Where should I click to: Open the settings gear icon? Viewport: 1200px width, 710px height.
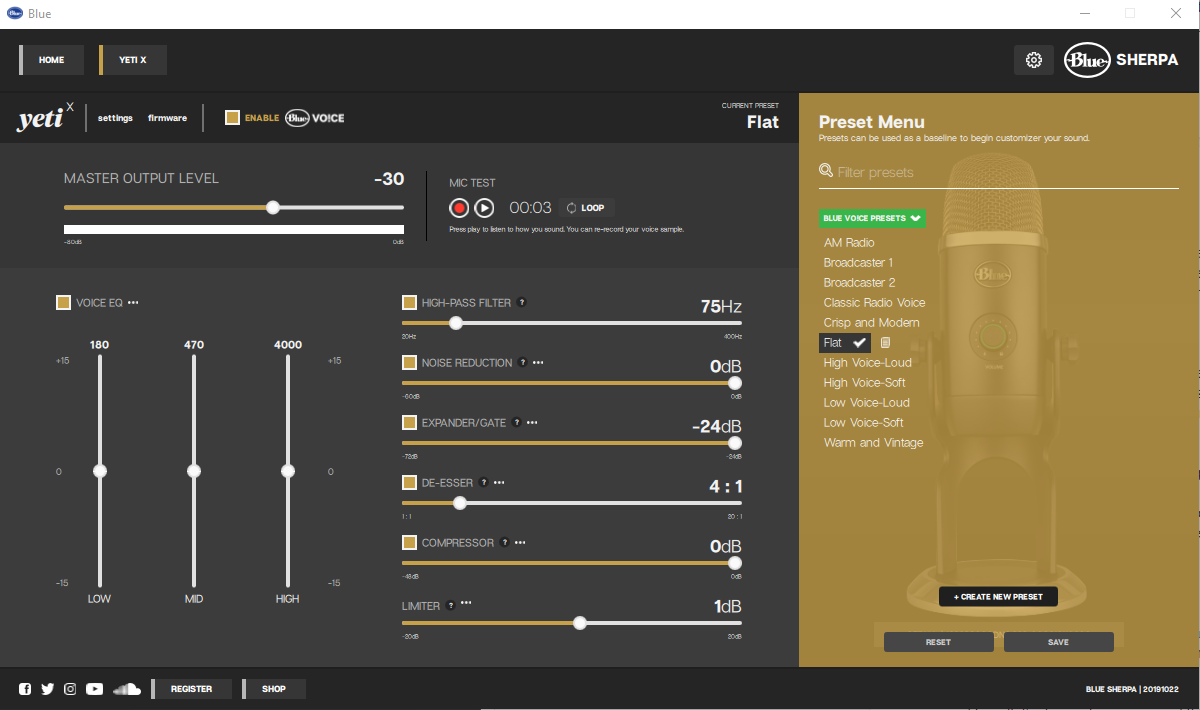point(1033,60)
